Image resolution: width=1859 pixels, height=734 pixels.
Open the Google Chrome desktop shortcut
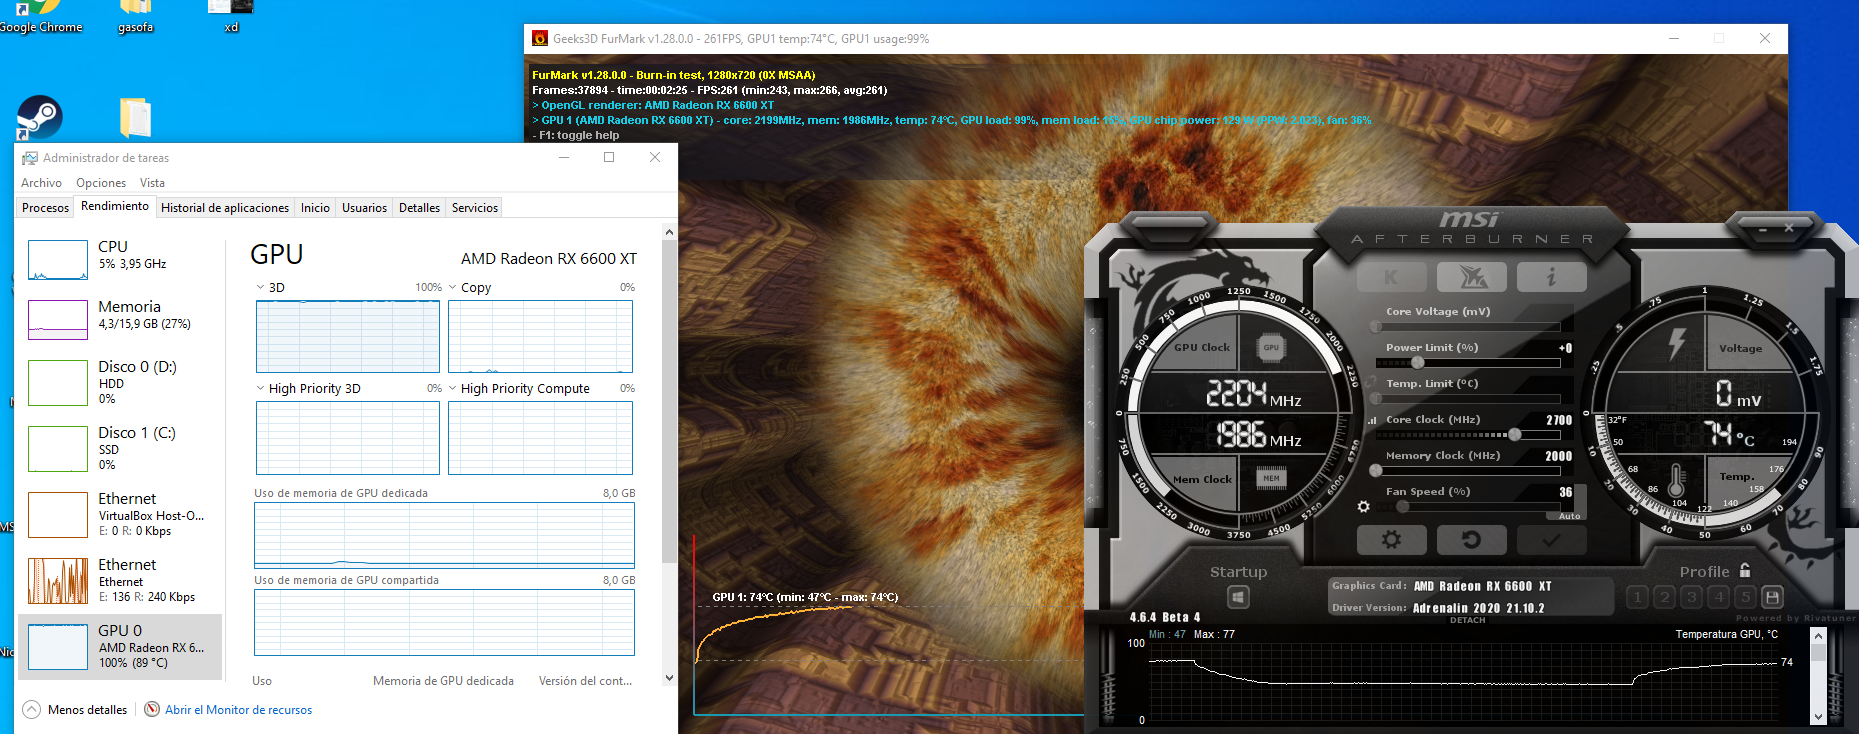pyautogui.click(x=40, y=17)
